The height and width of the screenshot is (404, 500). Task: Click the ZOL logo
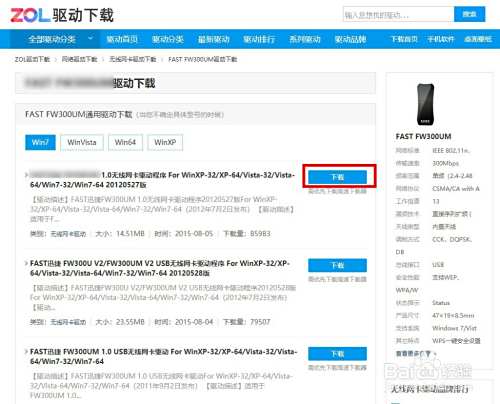[30, 15]
